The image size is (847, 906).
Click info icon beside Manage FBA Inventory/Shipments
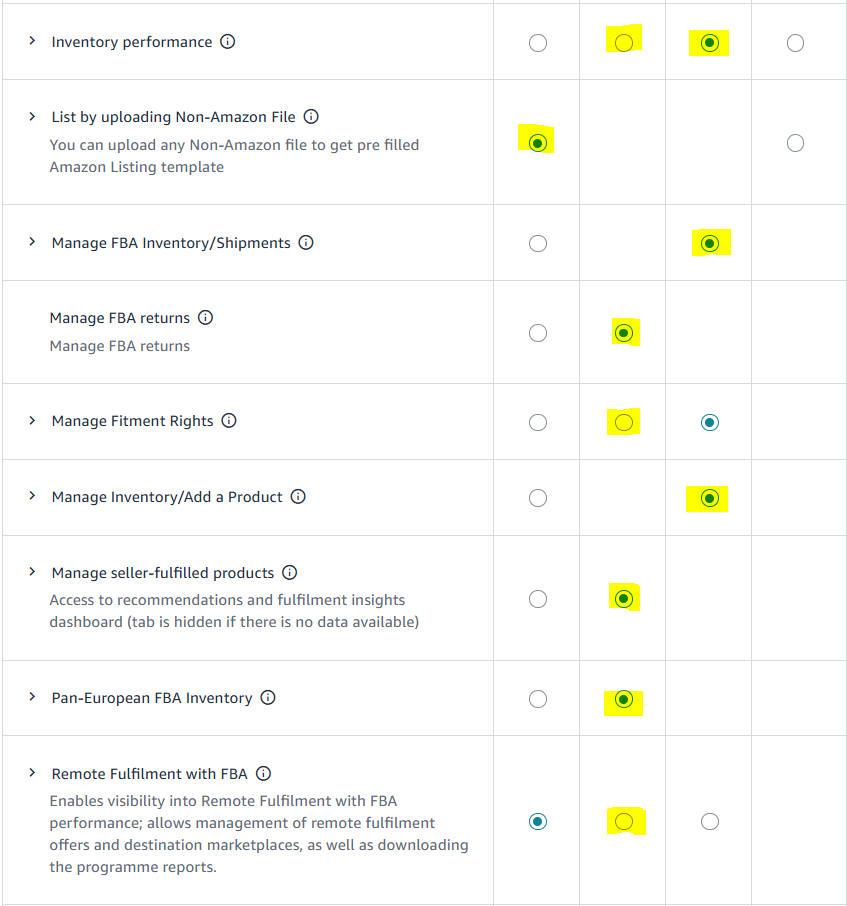306,243
